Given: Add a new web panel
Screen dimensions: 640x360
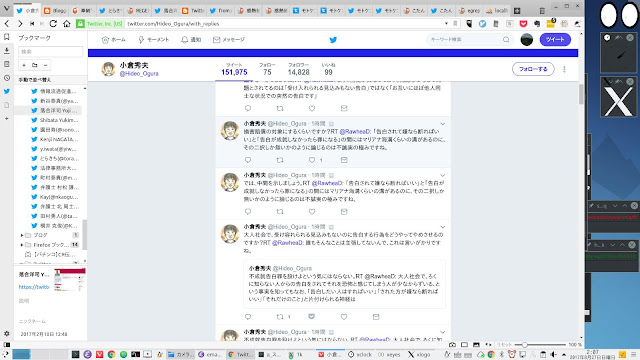Looking at the screenshot, I should pyautogui.click(x=7, y=118).
